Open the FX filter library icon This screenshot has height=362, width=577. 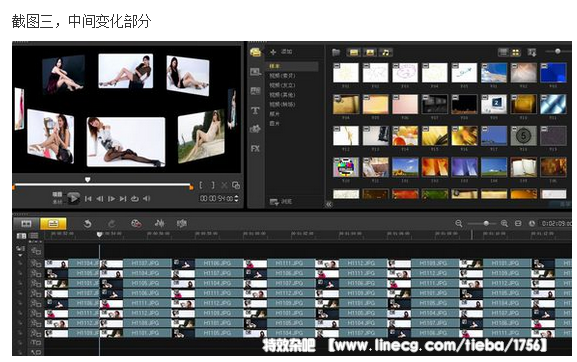(x=255, y=149)
